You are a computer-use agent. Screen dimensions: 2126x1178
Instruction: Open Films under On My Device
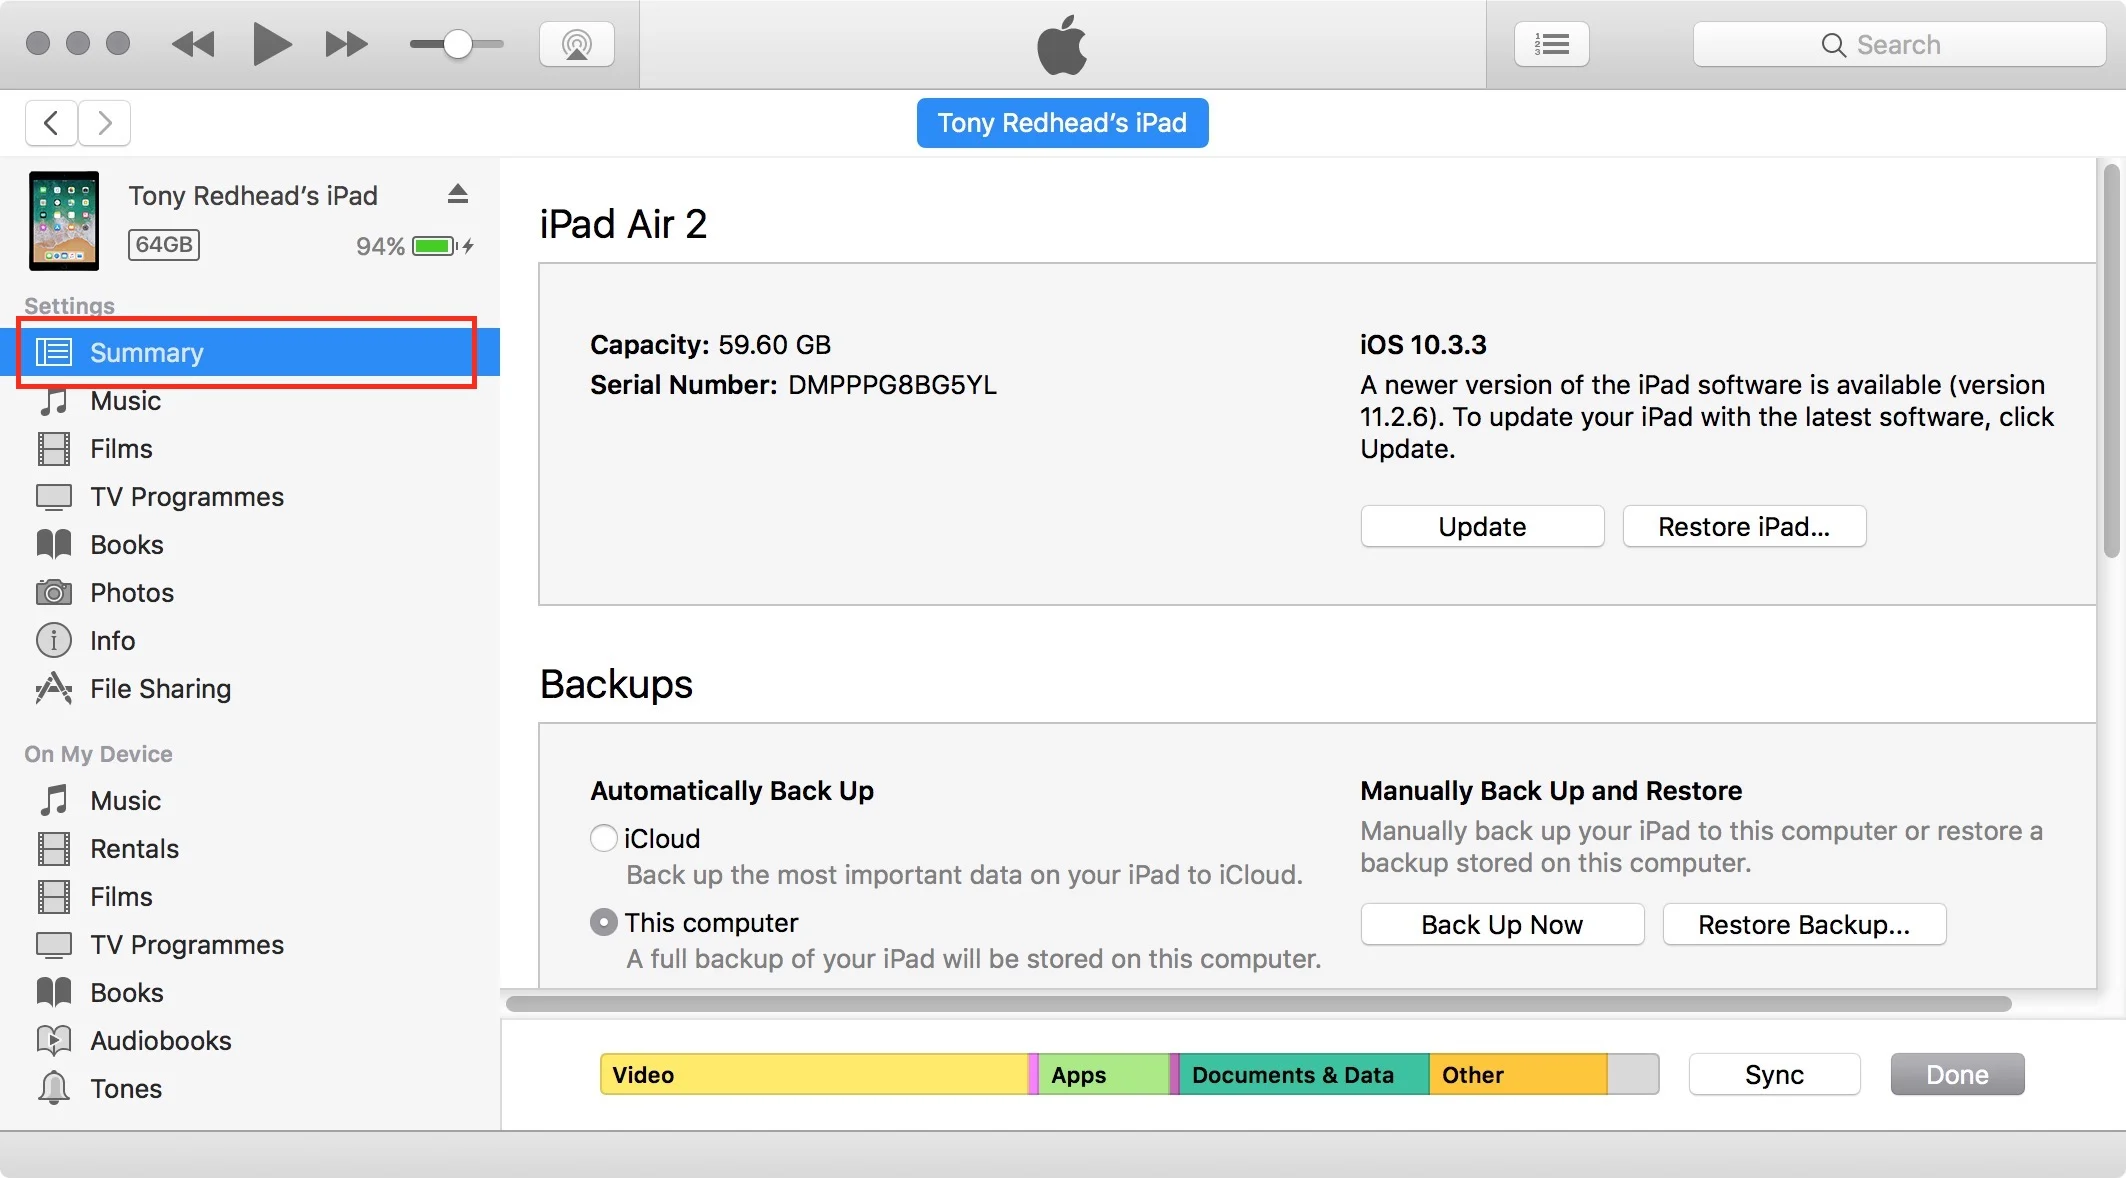click(250, 897)
